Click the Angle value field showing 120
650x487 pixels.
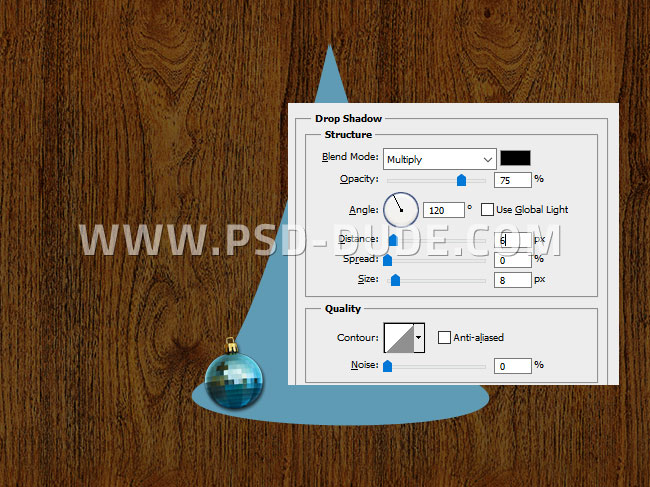coord(444,210)
